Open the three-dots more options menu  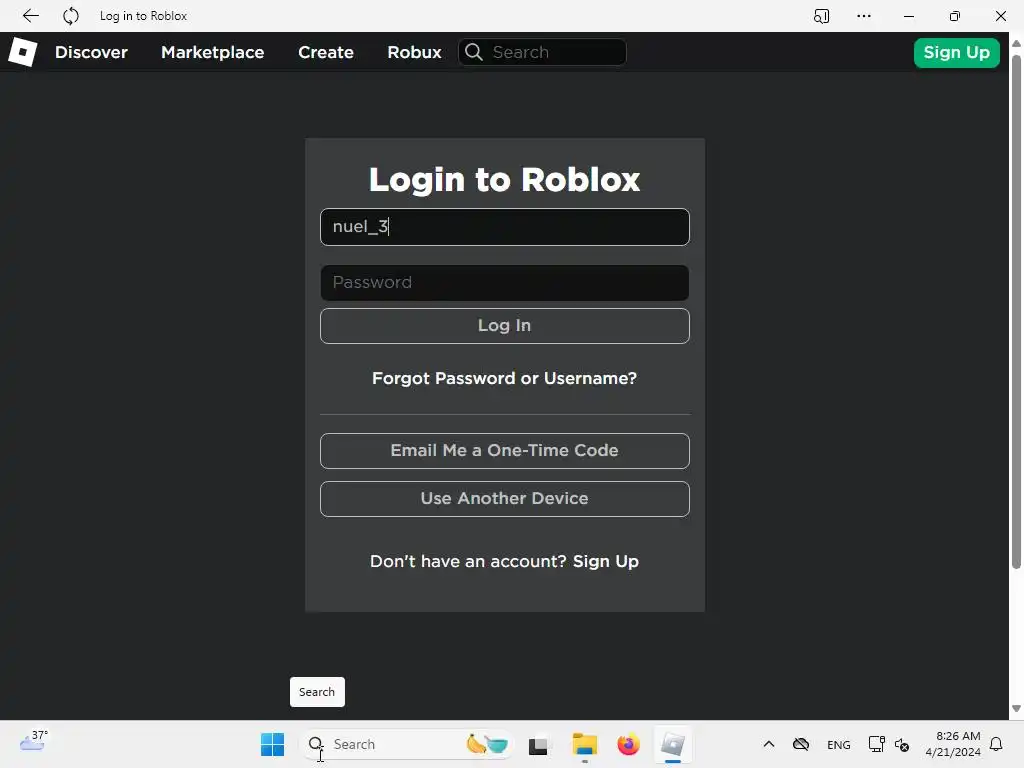tap(863, 16)
